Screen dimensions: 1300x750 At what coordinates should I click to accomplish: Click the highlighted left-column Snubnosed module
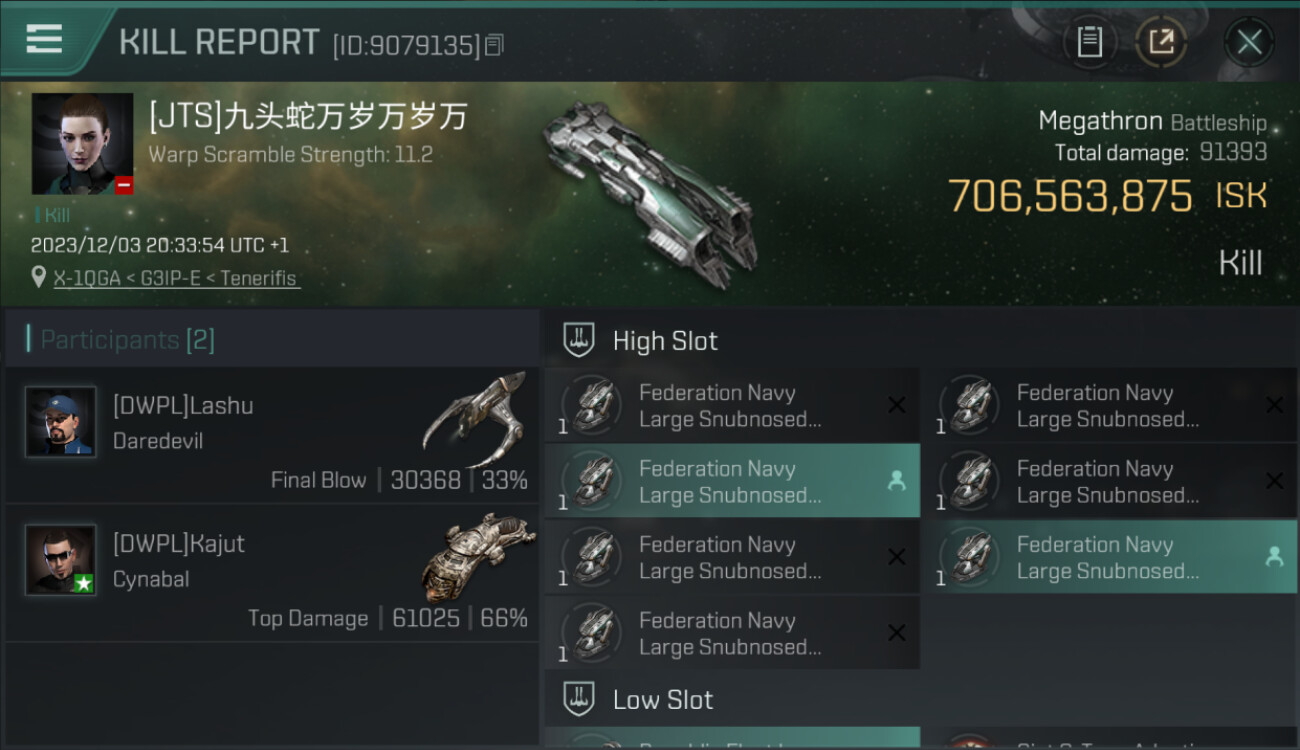pos(731,481)
